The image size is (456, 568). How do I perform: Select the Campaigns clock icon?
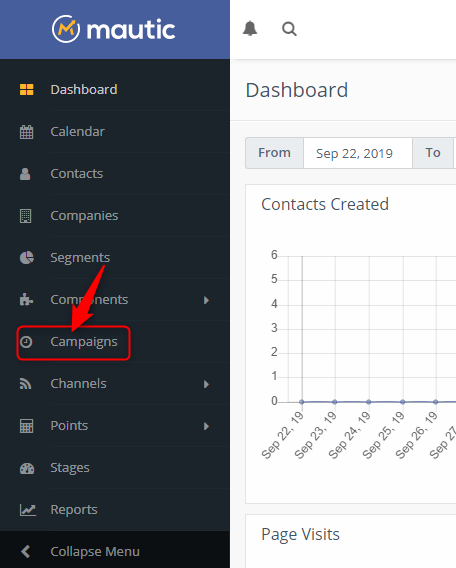coord(26,342)
